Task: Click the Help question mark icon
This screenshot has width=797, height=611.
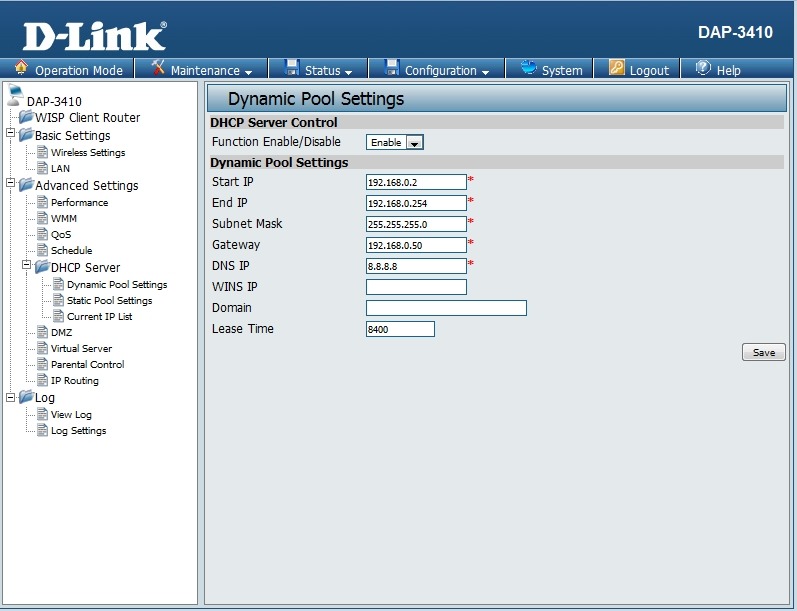Action: 702,69
